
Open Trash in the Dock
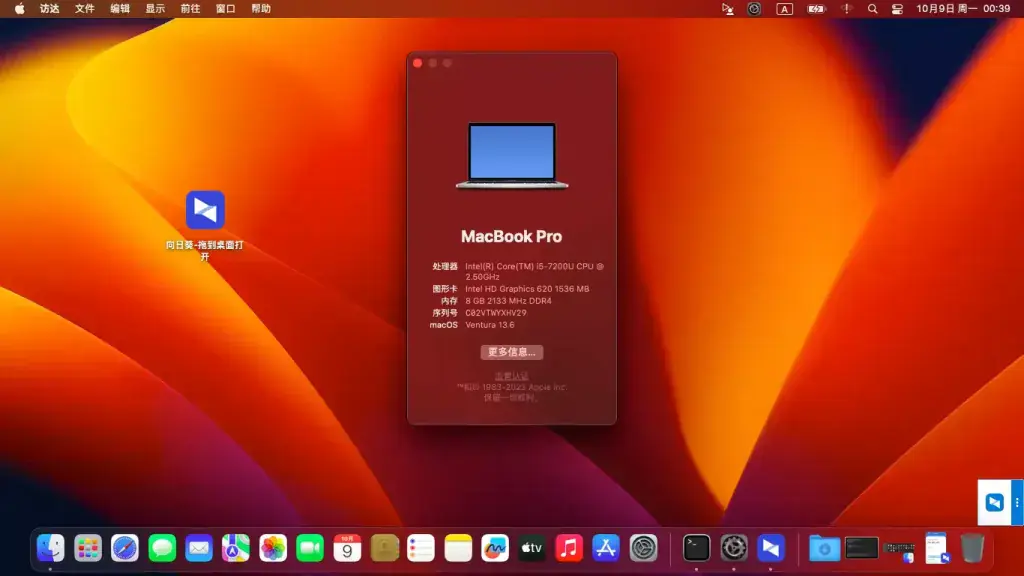tap(972, 548)
